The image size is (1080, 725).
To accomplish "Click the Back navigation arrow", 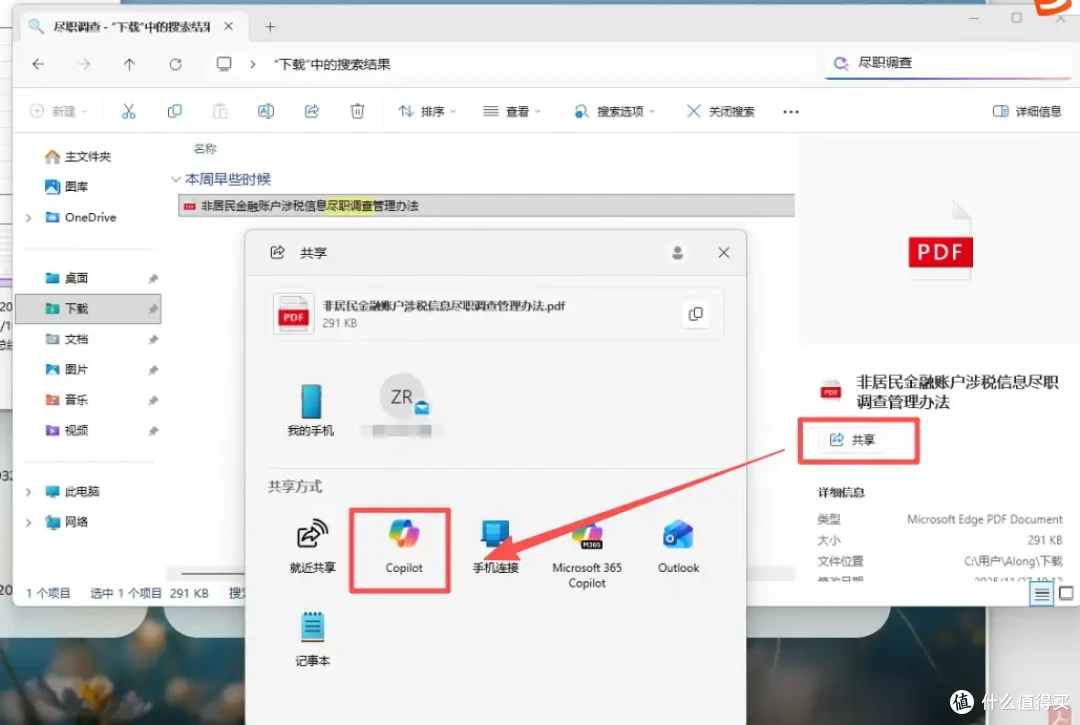I will pyautogui.click(x=39, y=64).
